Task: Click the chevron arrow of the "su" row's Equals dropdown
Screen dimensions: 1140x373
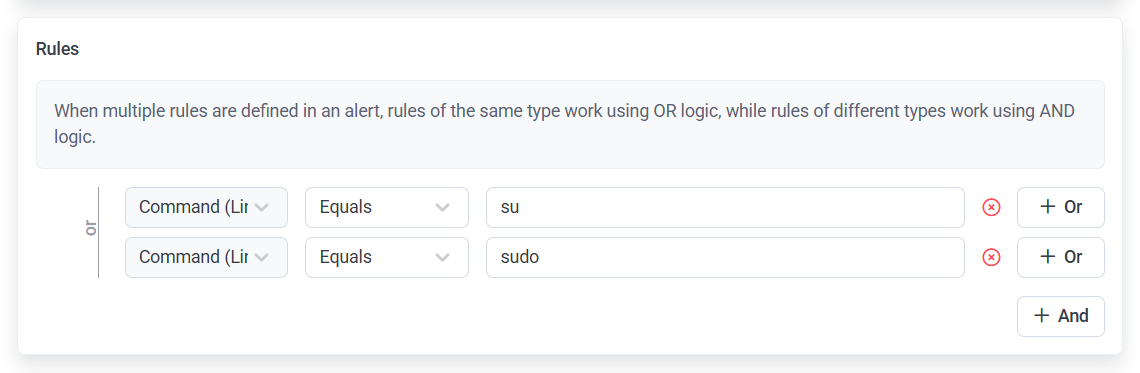Action: point(442,207)
